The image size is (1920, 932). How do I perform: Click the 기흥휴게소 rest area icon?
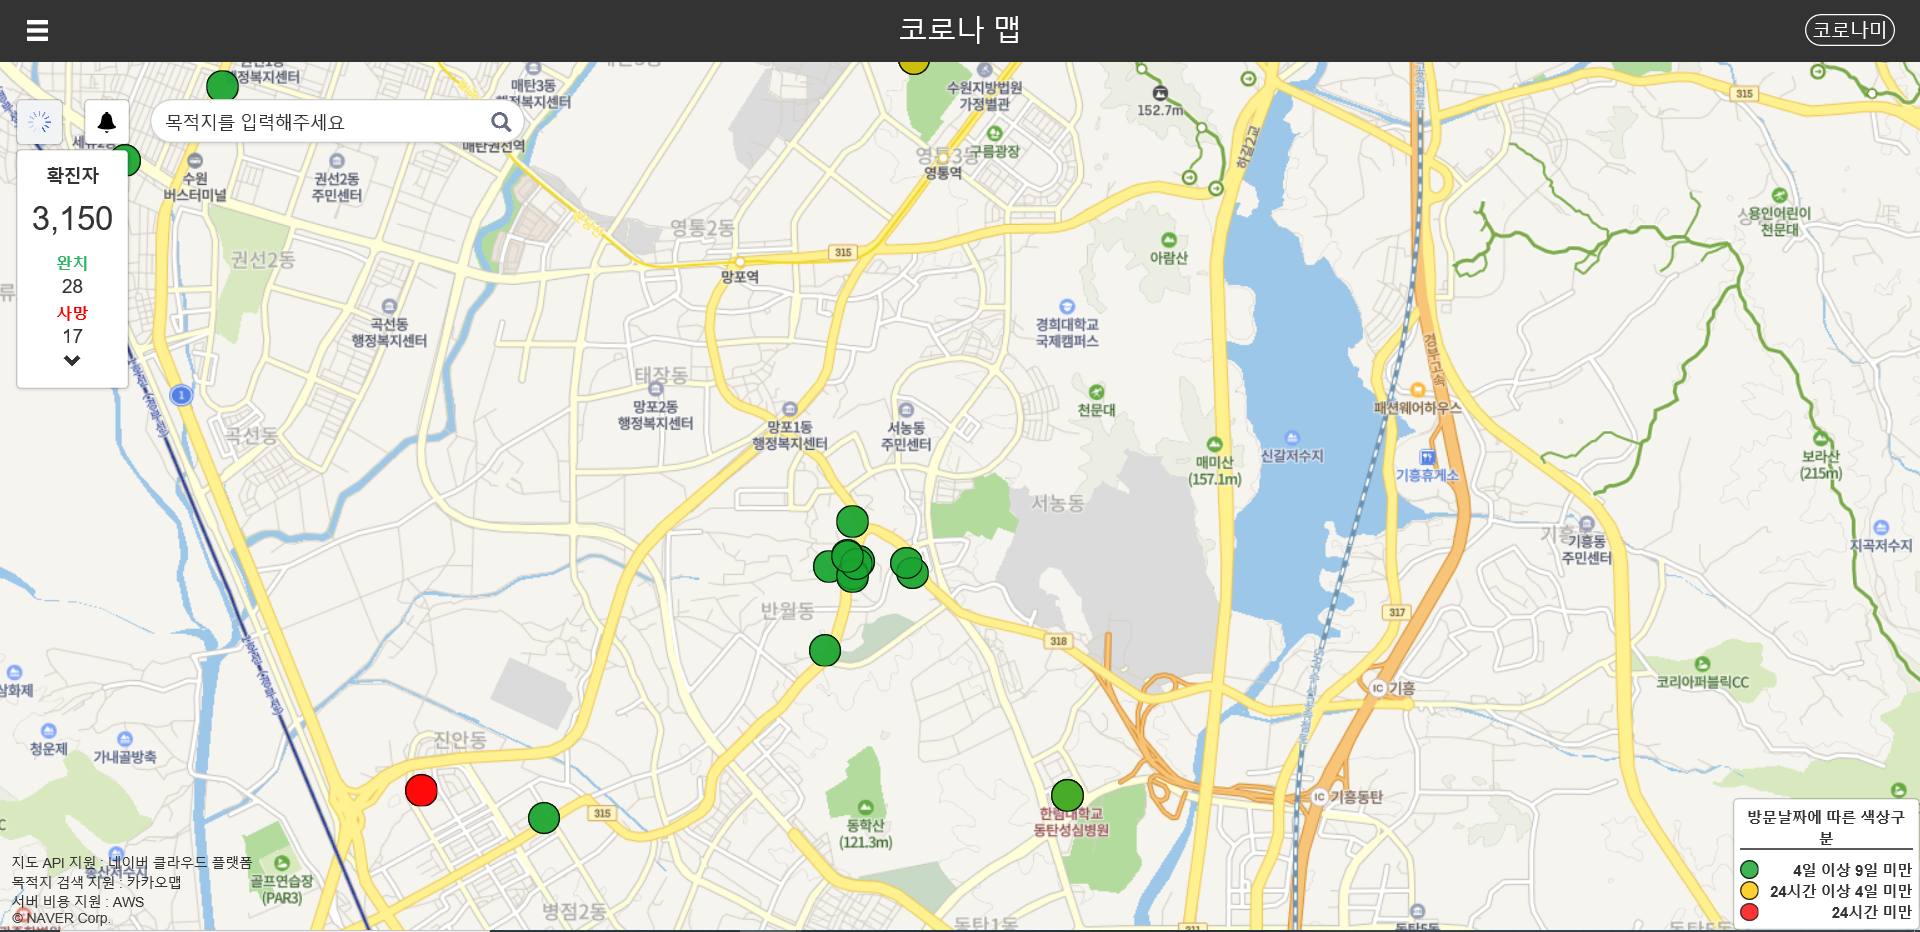[x=1427, y=457]
